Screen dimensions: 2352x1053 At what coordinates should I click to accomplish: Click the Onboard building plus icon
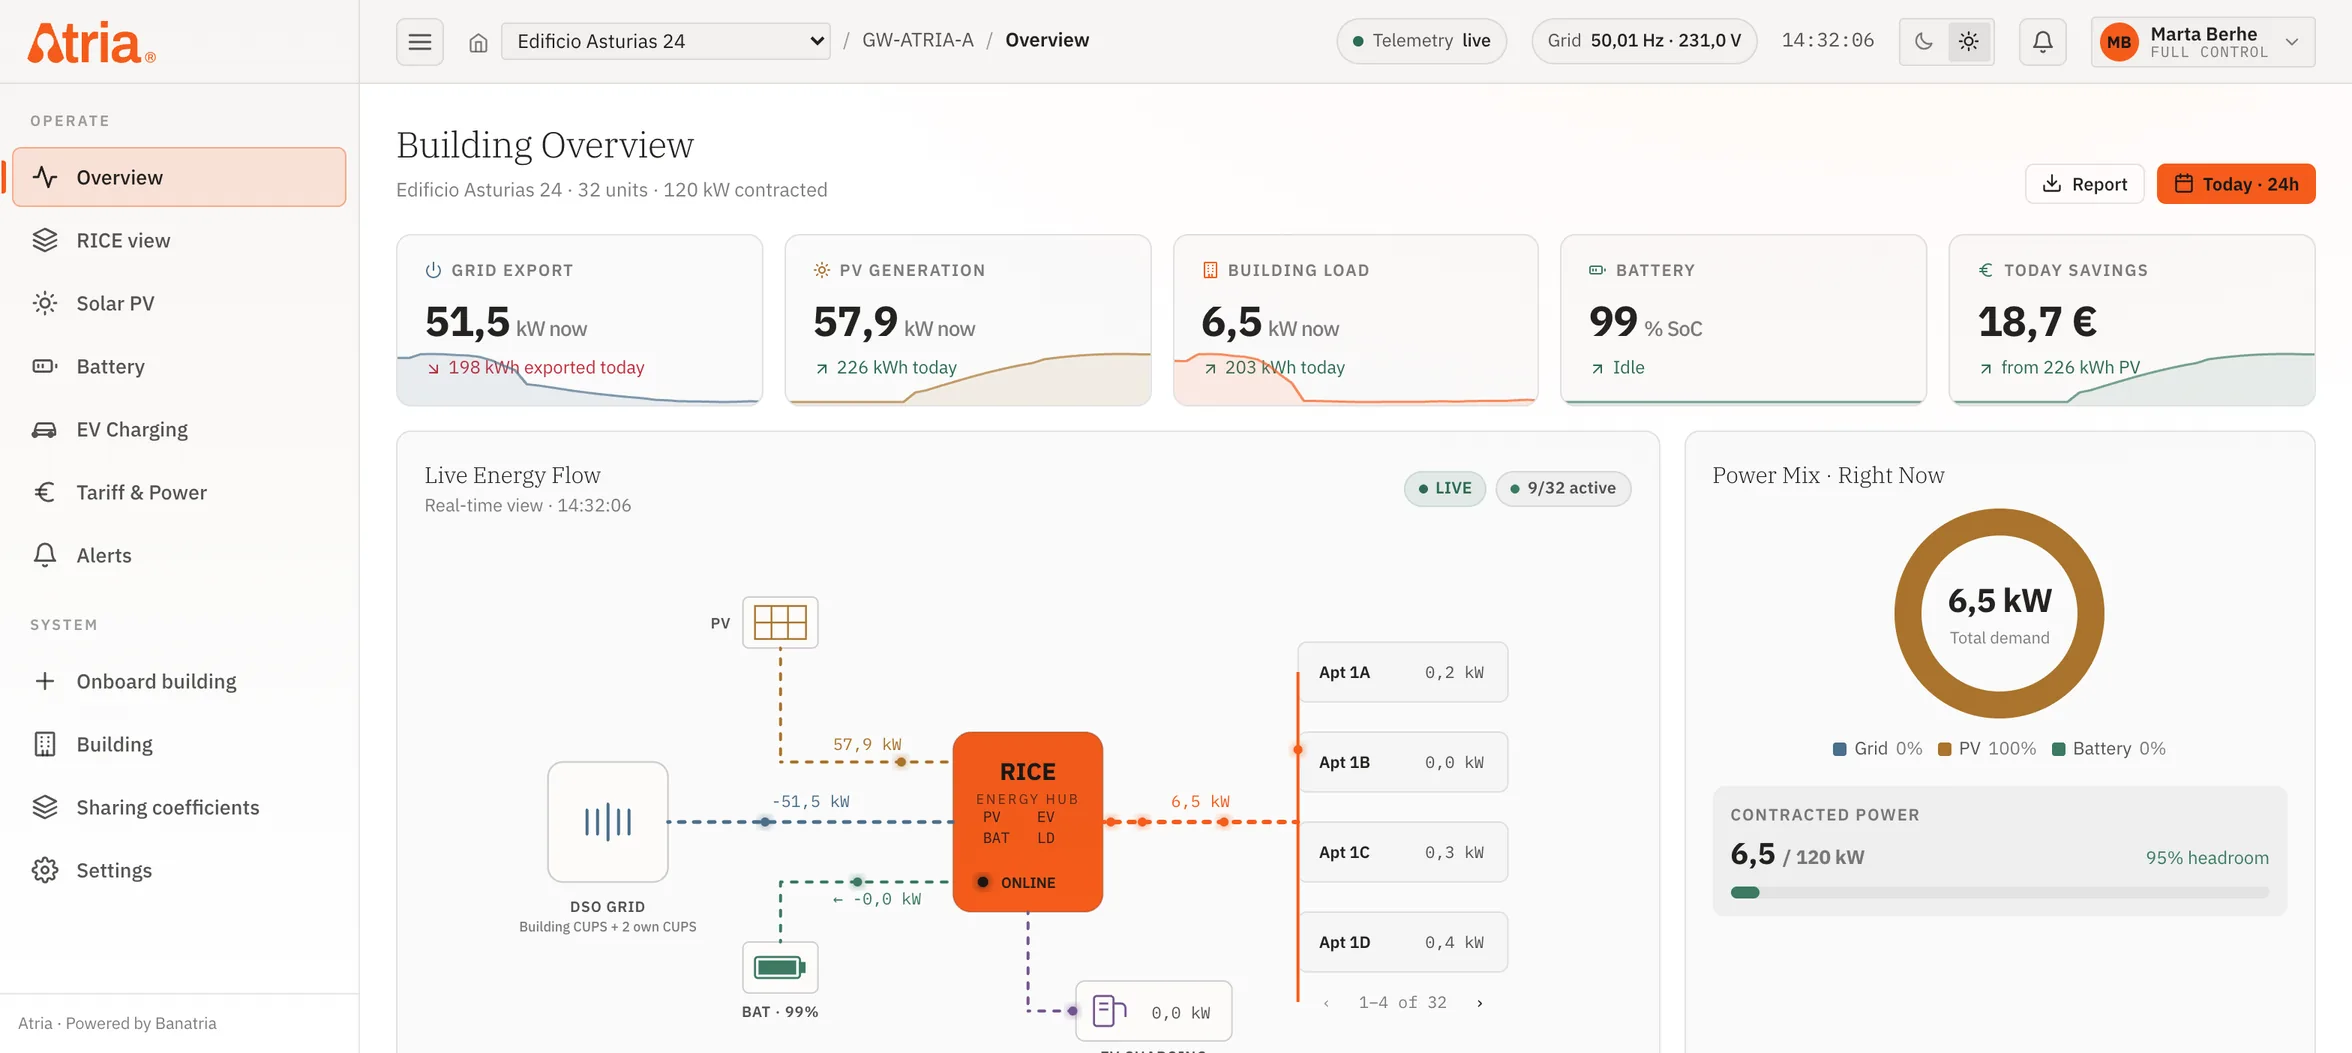(44, 681)
